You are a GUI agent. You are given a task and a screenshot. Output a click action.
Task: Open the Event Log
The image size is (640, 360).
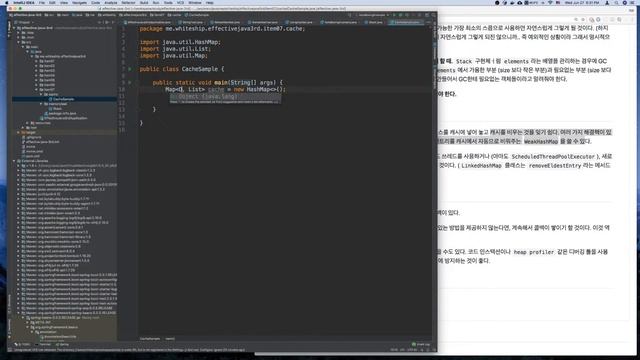point(421,344)
